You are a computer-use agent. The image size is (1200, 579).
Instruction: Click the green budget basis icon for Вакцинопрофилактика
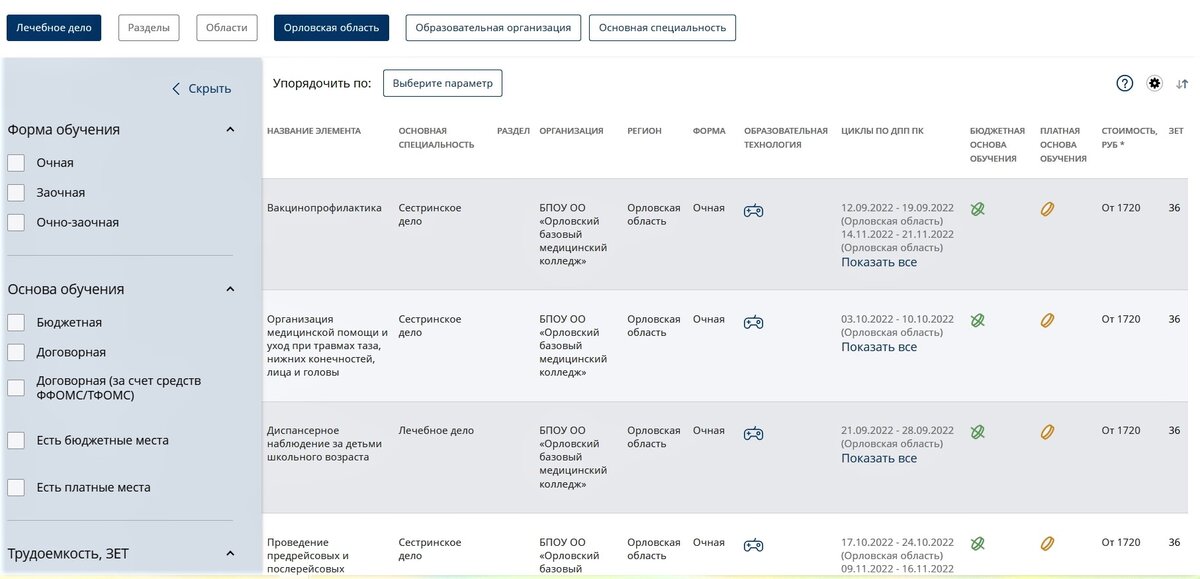[978, 209]
